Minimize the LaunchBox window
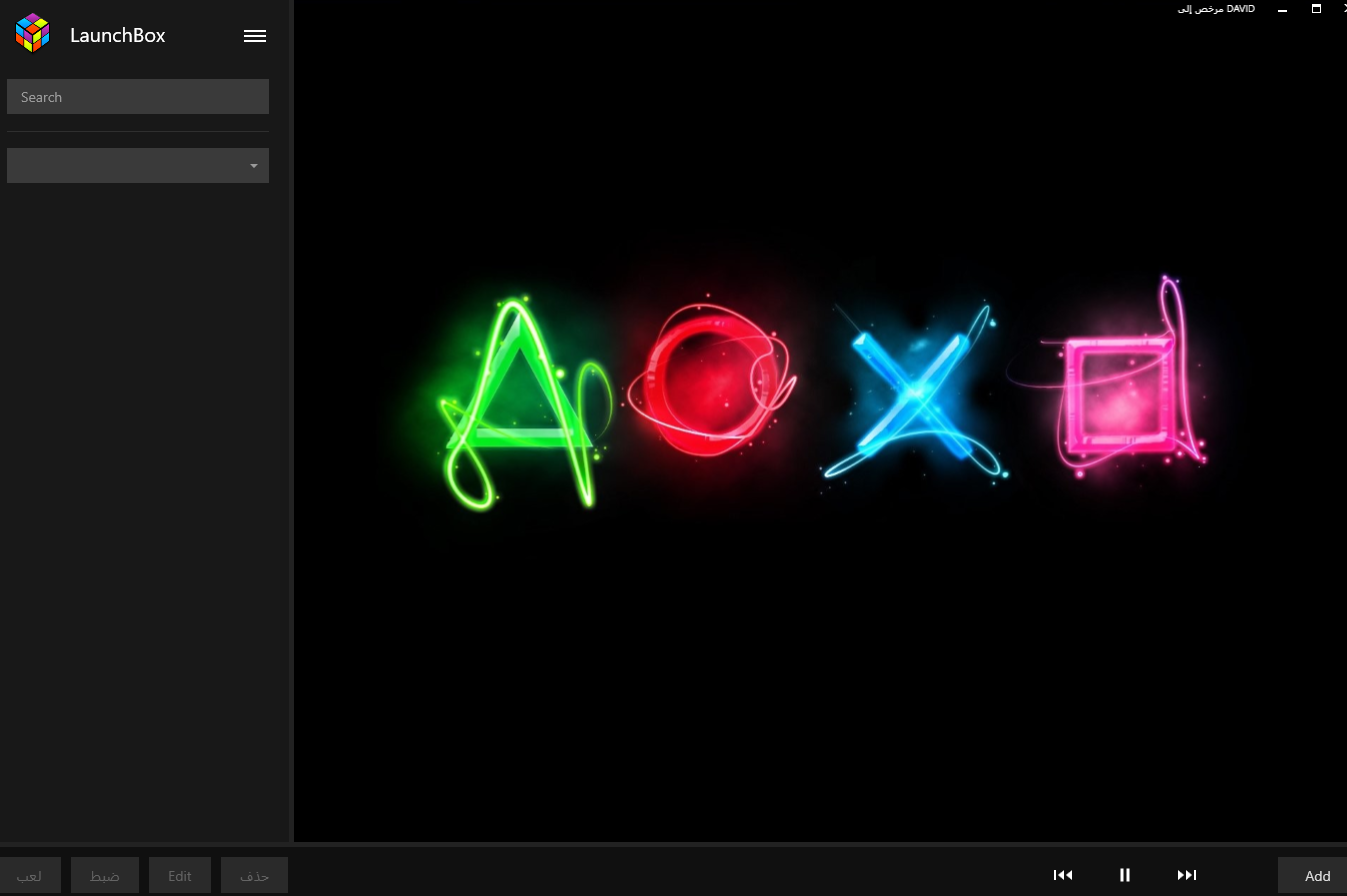This screenshot has width=1347, height=896. [1282, 9]
